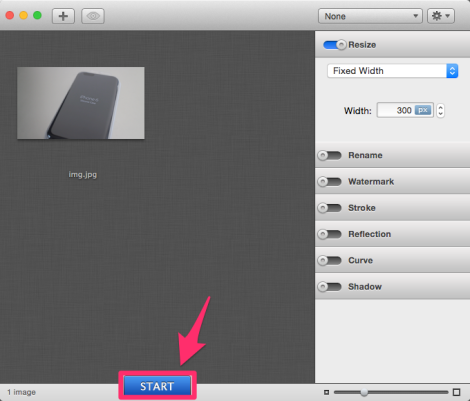Switch on the Reflection toggle
This screenshot has width=470, height=401.
click(x=329, y=234)
